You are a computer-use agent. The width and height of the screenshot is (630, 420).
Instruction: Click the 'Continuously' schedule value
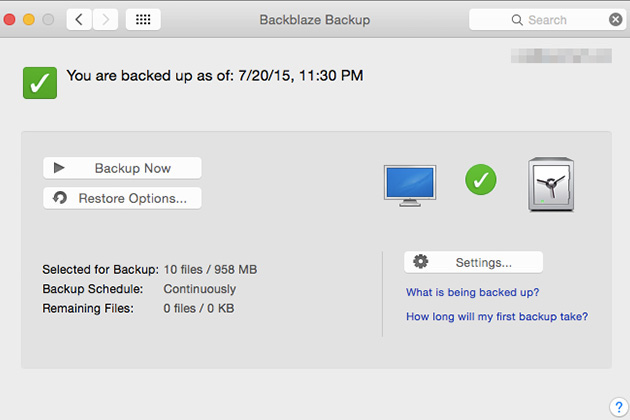point(200,289)
